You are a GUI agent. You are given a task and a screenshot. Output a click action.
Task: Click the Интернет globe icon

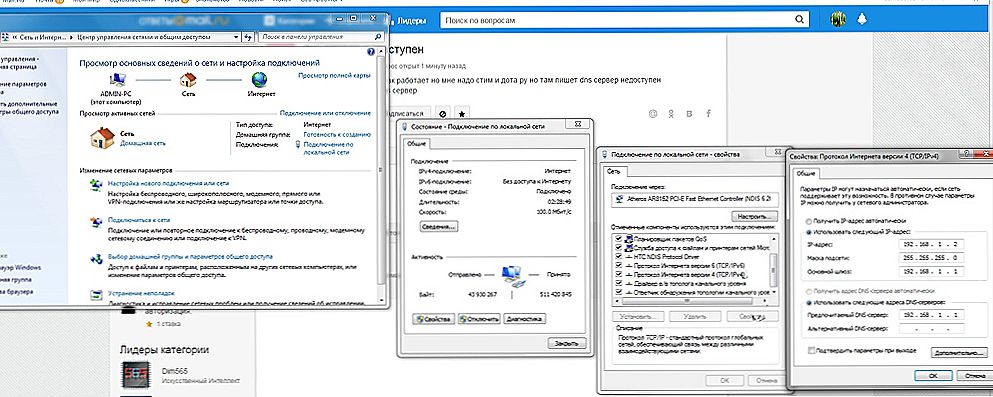tap(260, 80)
